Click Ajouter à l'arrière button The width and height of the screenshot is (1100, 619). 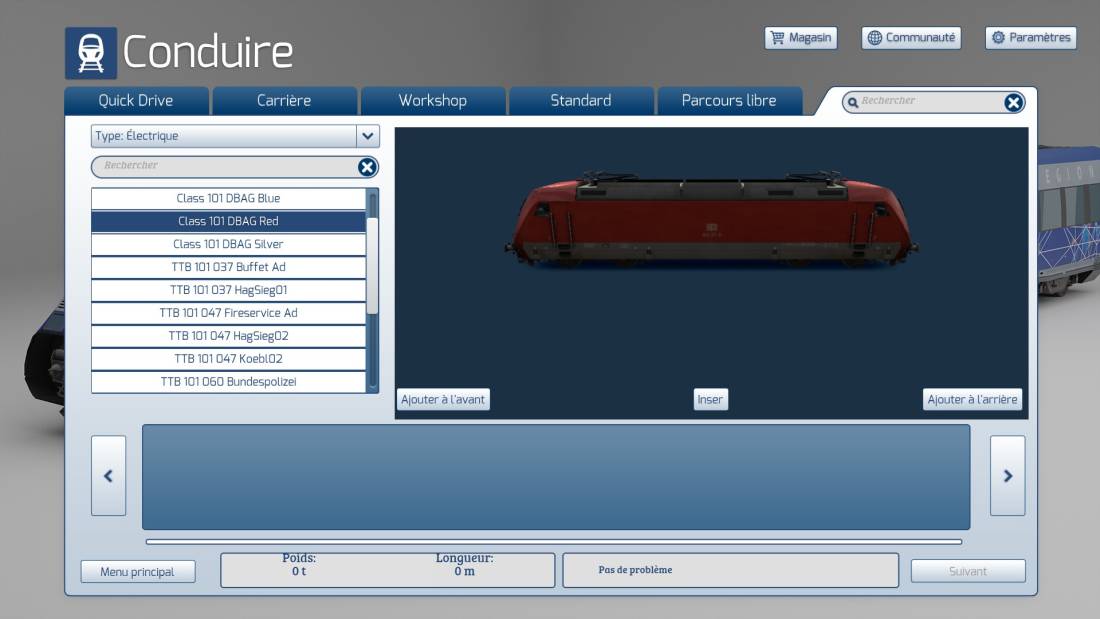tap(972, 399)
